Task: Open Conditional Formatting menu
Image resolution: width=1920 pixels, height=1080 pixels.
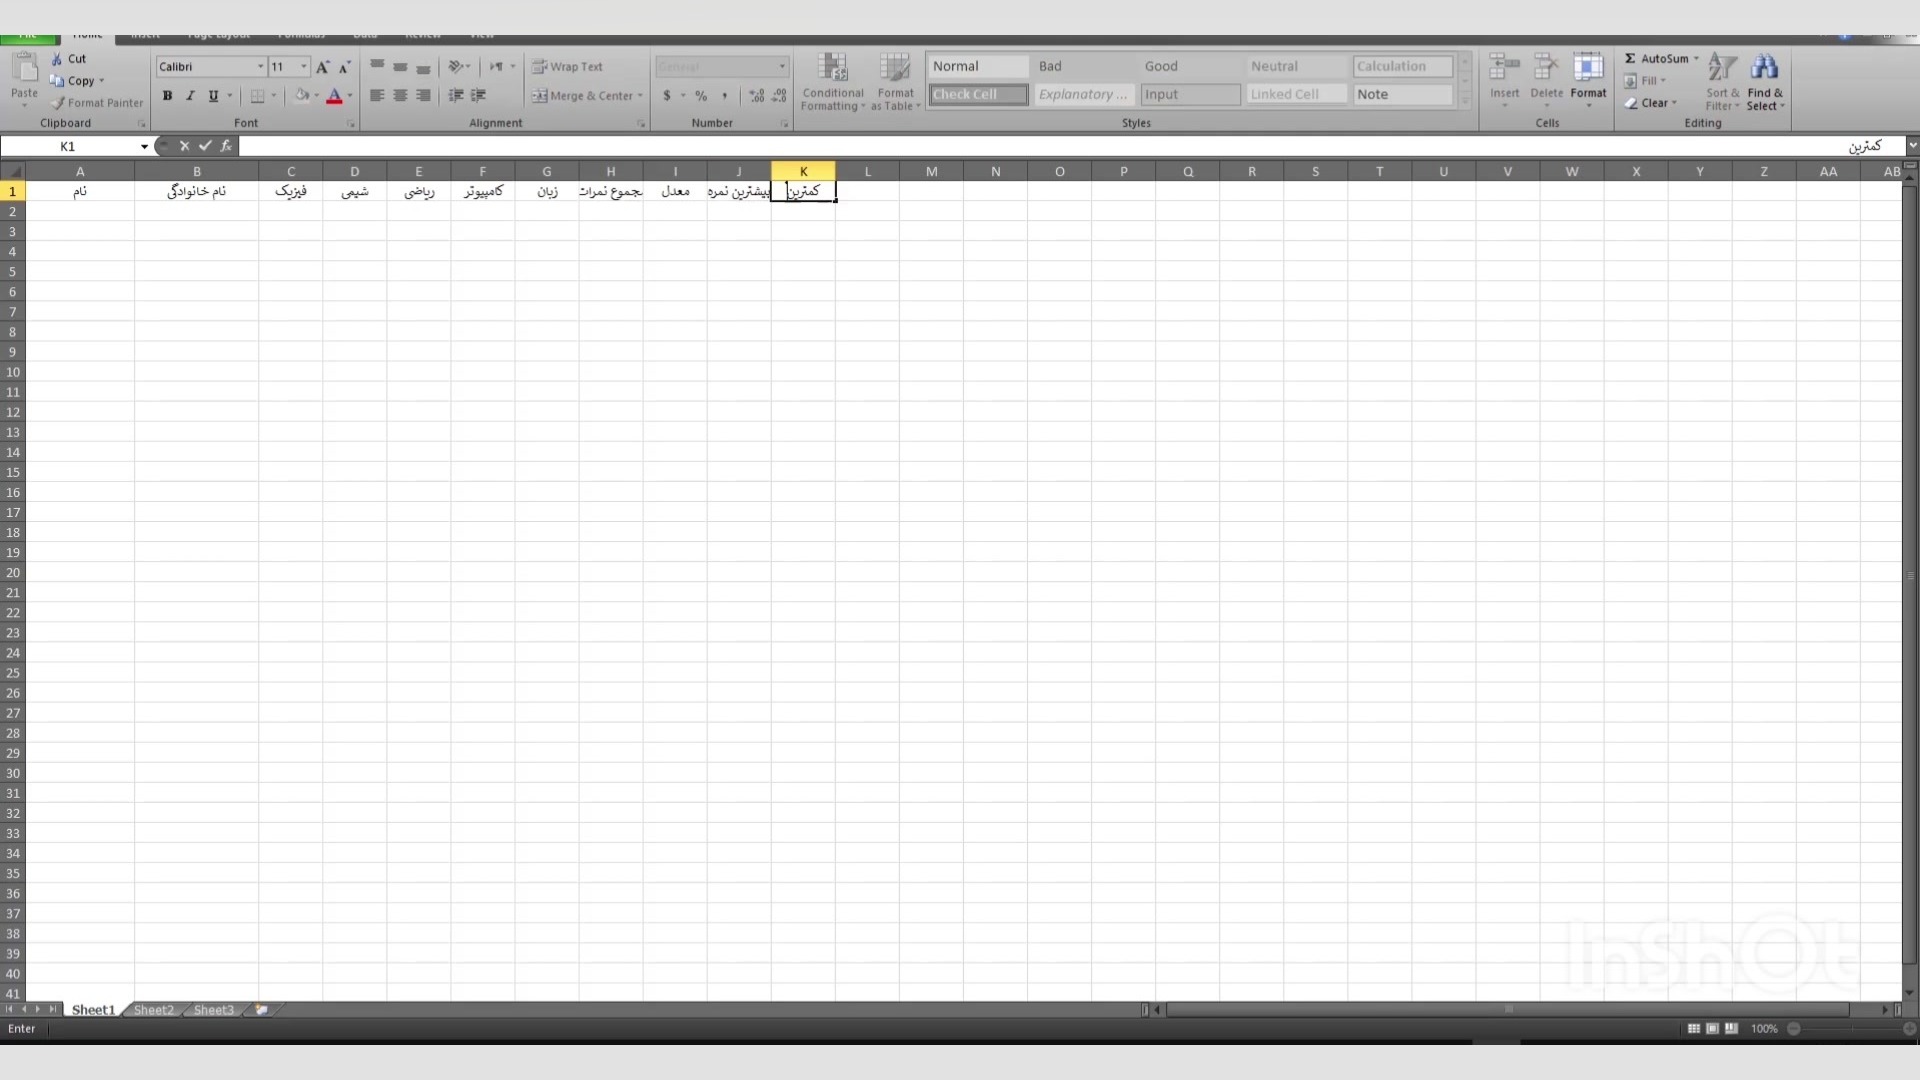Action: coord(833,82)
